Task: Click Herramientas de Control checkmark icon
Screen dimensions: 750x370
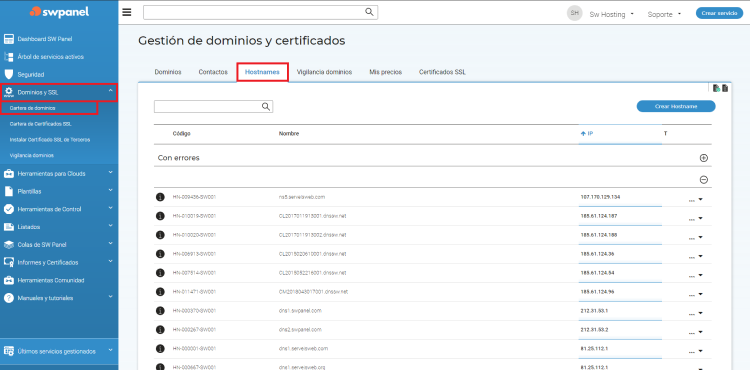Action: click(x=9, y=209)
